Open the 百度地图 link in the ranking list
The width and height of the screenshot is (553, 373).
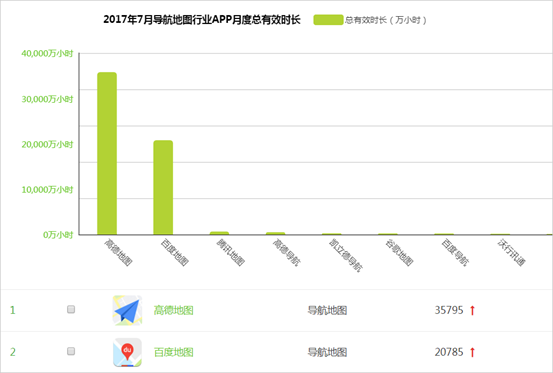click(174, 352)
